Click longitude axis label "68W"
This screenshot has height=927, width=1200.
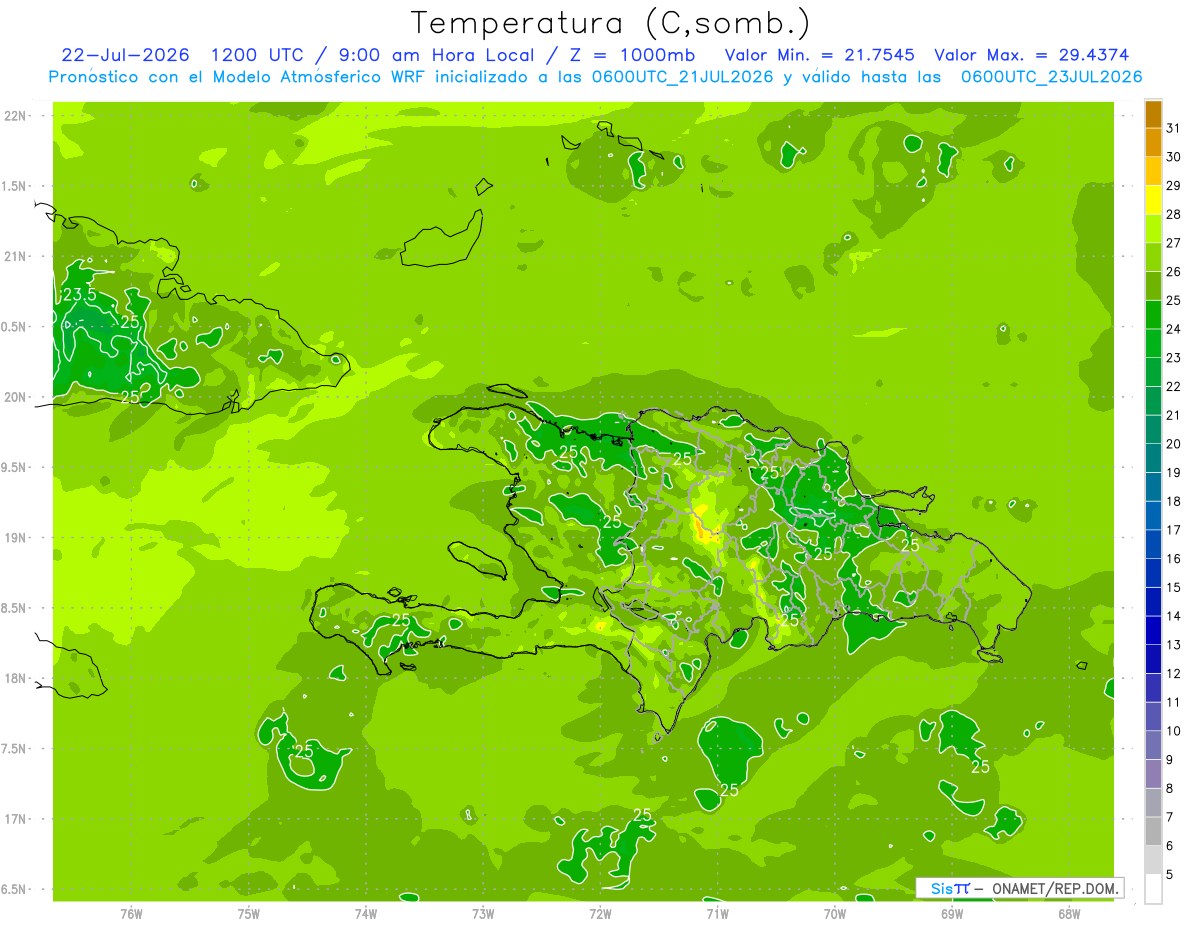click(x=1069, y=914)
